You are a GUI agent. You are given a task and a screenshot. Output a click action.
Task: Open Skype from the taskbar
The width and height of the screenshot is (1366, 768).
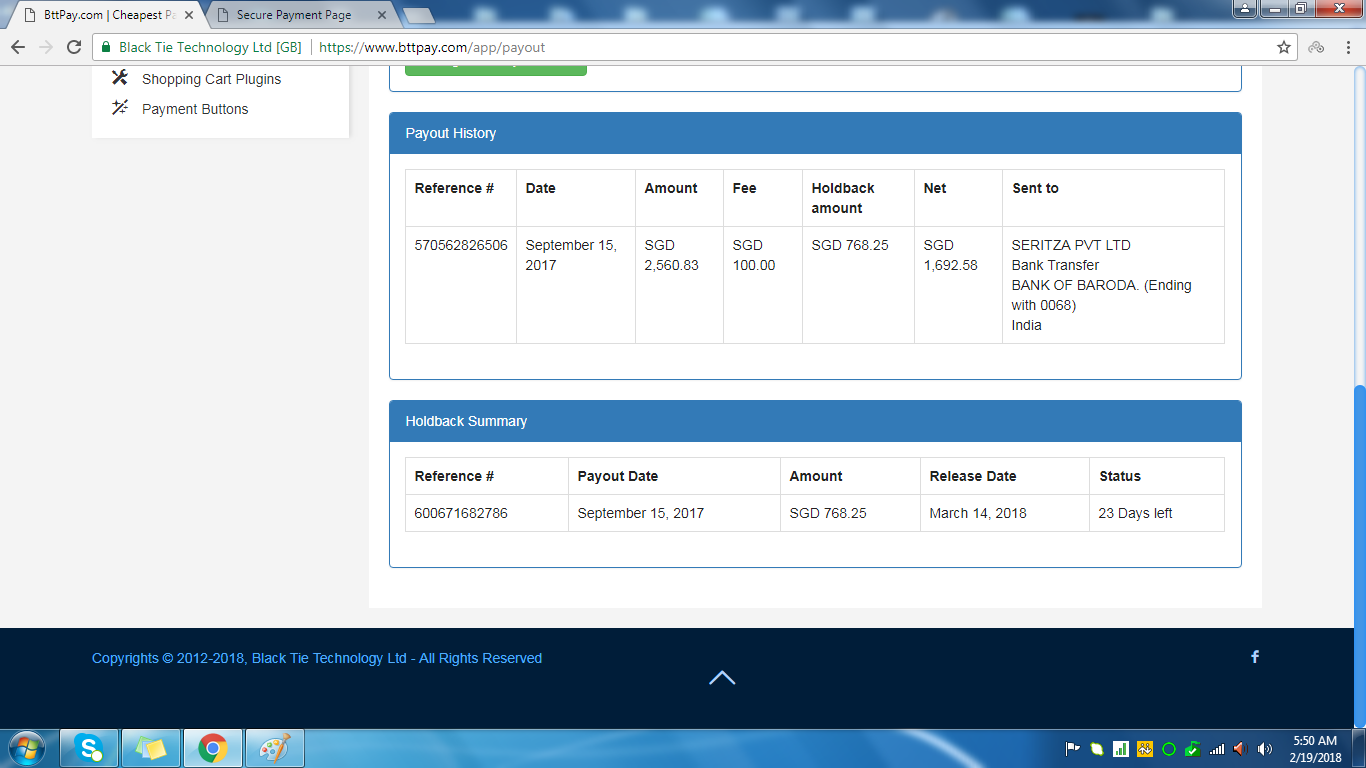(89, 748)
